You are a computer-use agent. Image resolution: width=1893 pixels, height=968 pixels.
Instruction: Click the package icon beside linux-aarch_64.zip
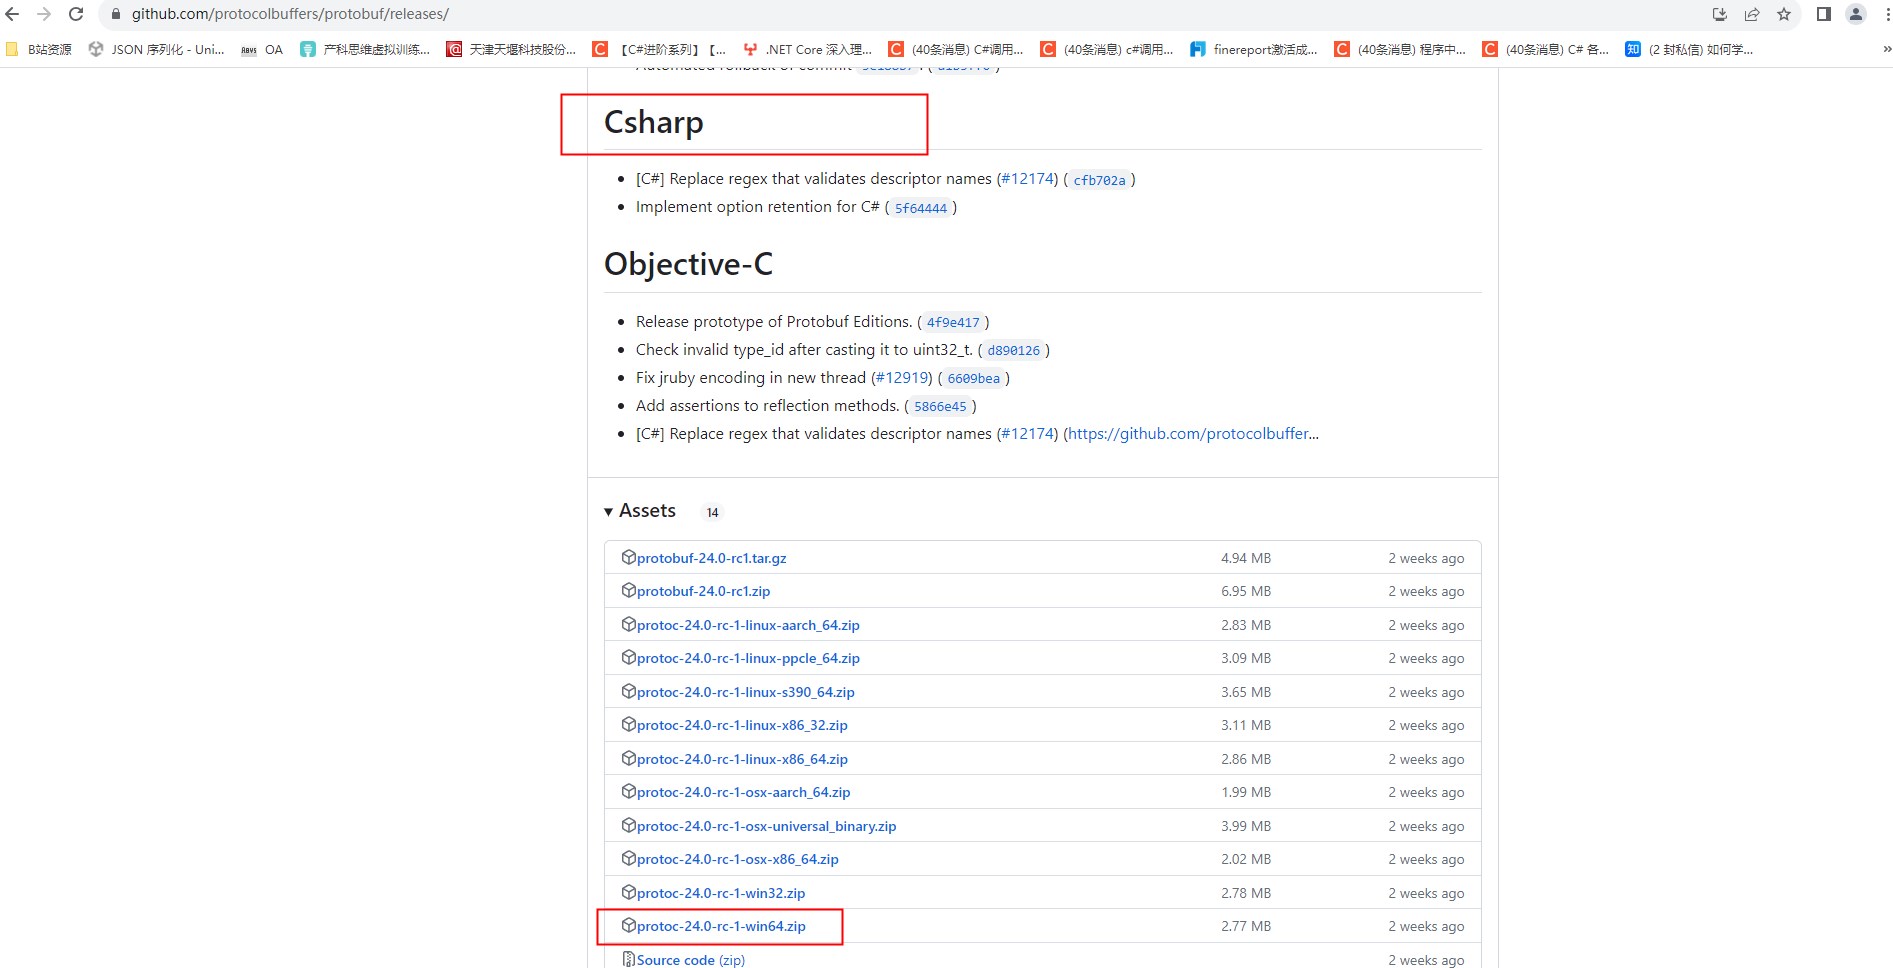(x=629, y=624)
